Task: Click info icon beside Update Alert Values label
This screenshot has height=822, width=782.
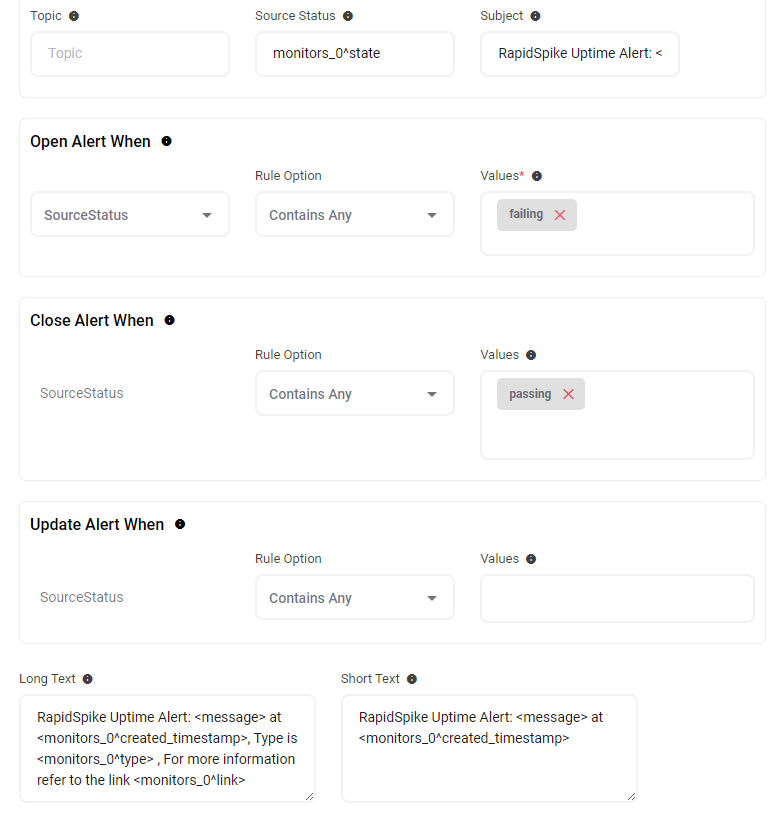Action: coord(530,558)
